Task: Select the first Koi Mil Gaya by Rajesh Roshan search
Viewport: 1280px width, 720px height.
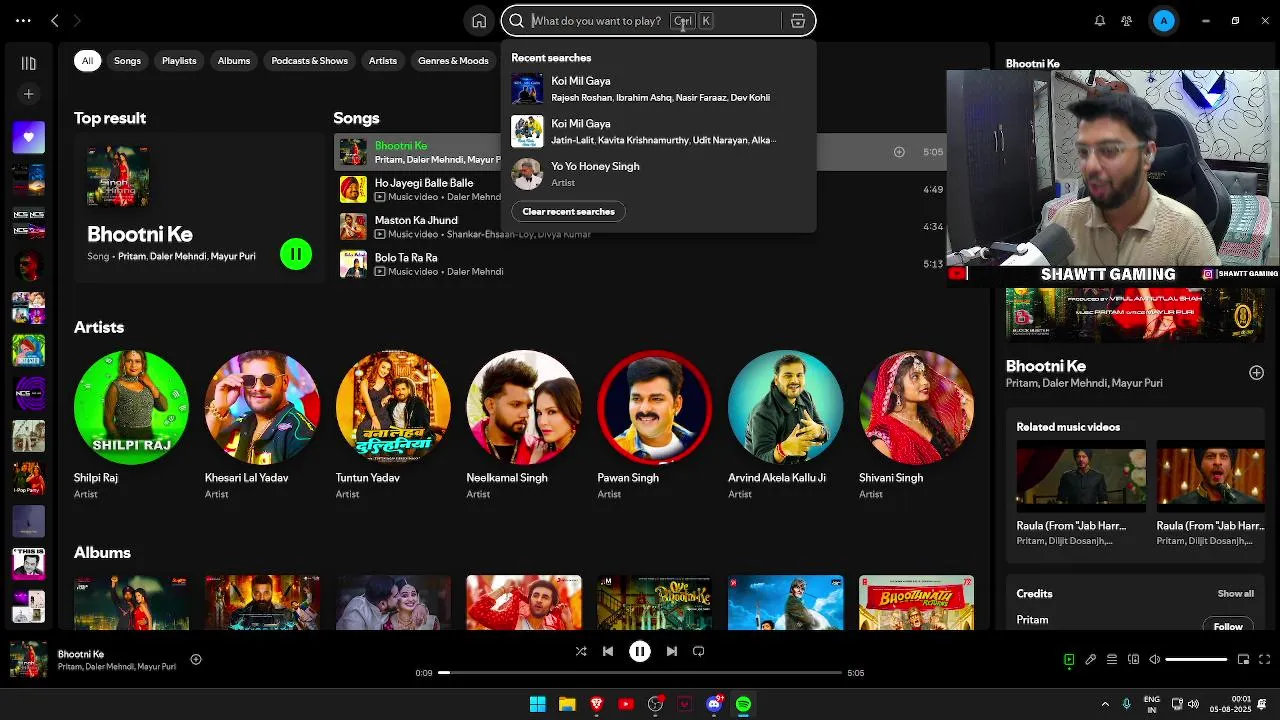Action: 658,89
